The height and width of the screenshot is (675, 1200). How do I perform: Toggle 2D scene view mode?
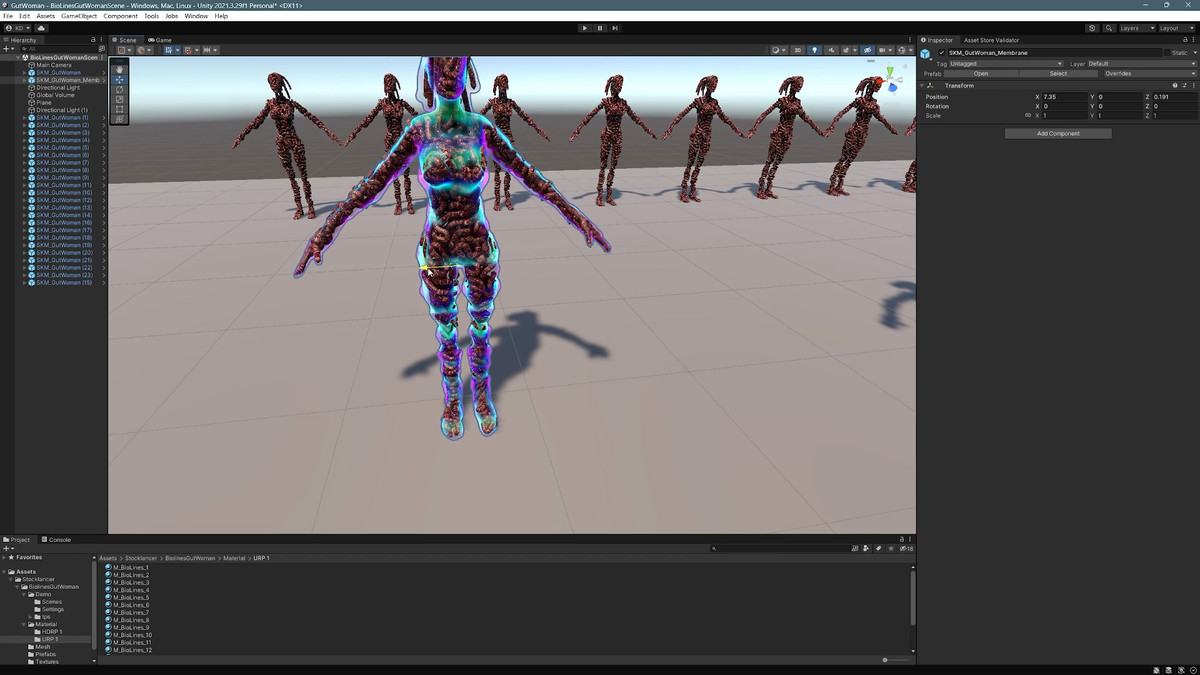[798, 50]
